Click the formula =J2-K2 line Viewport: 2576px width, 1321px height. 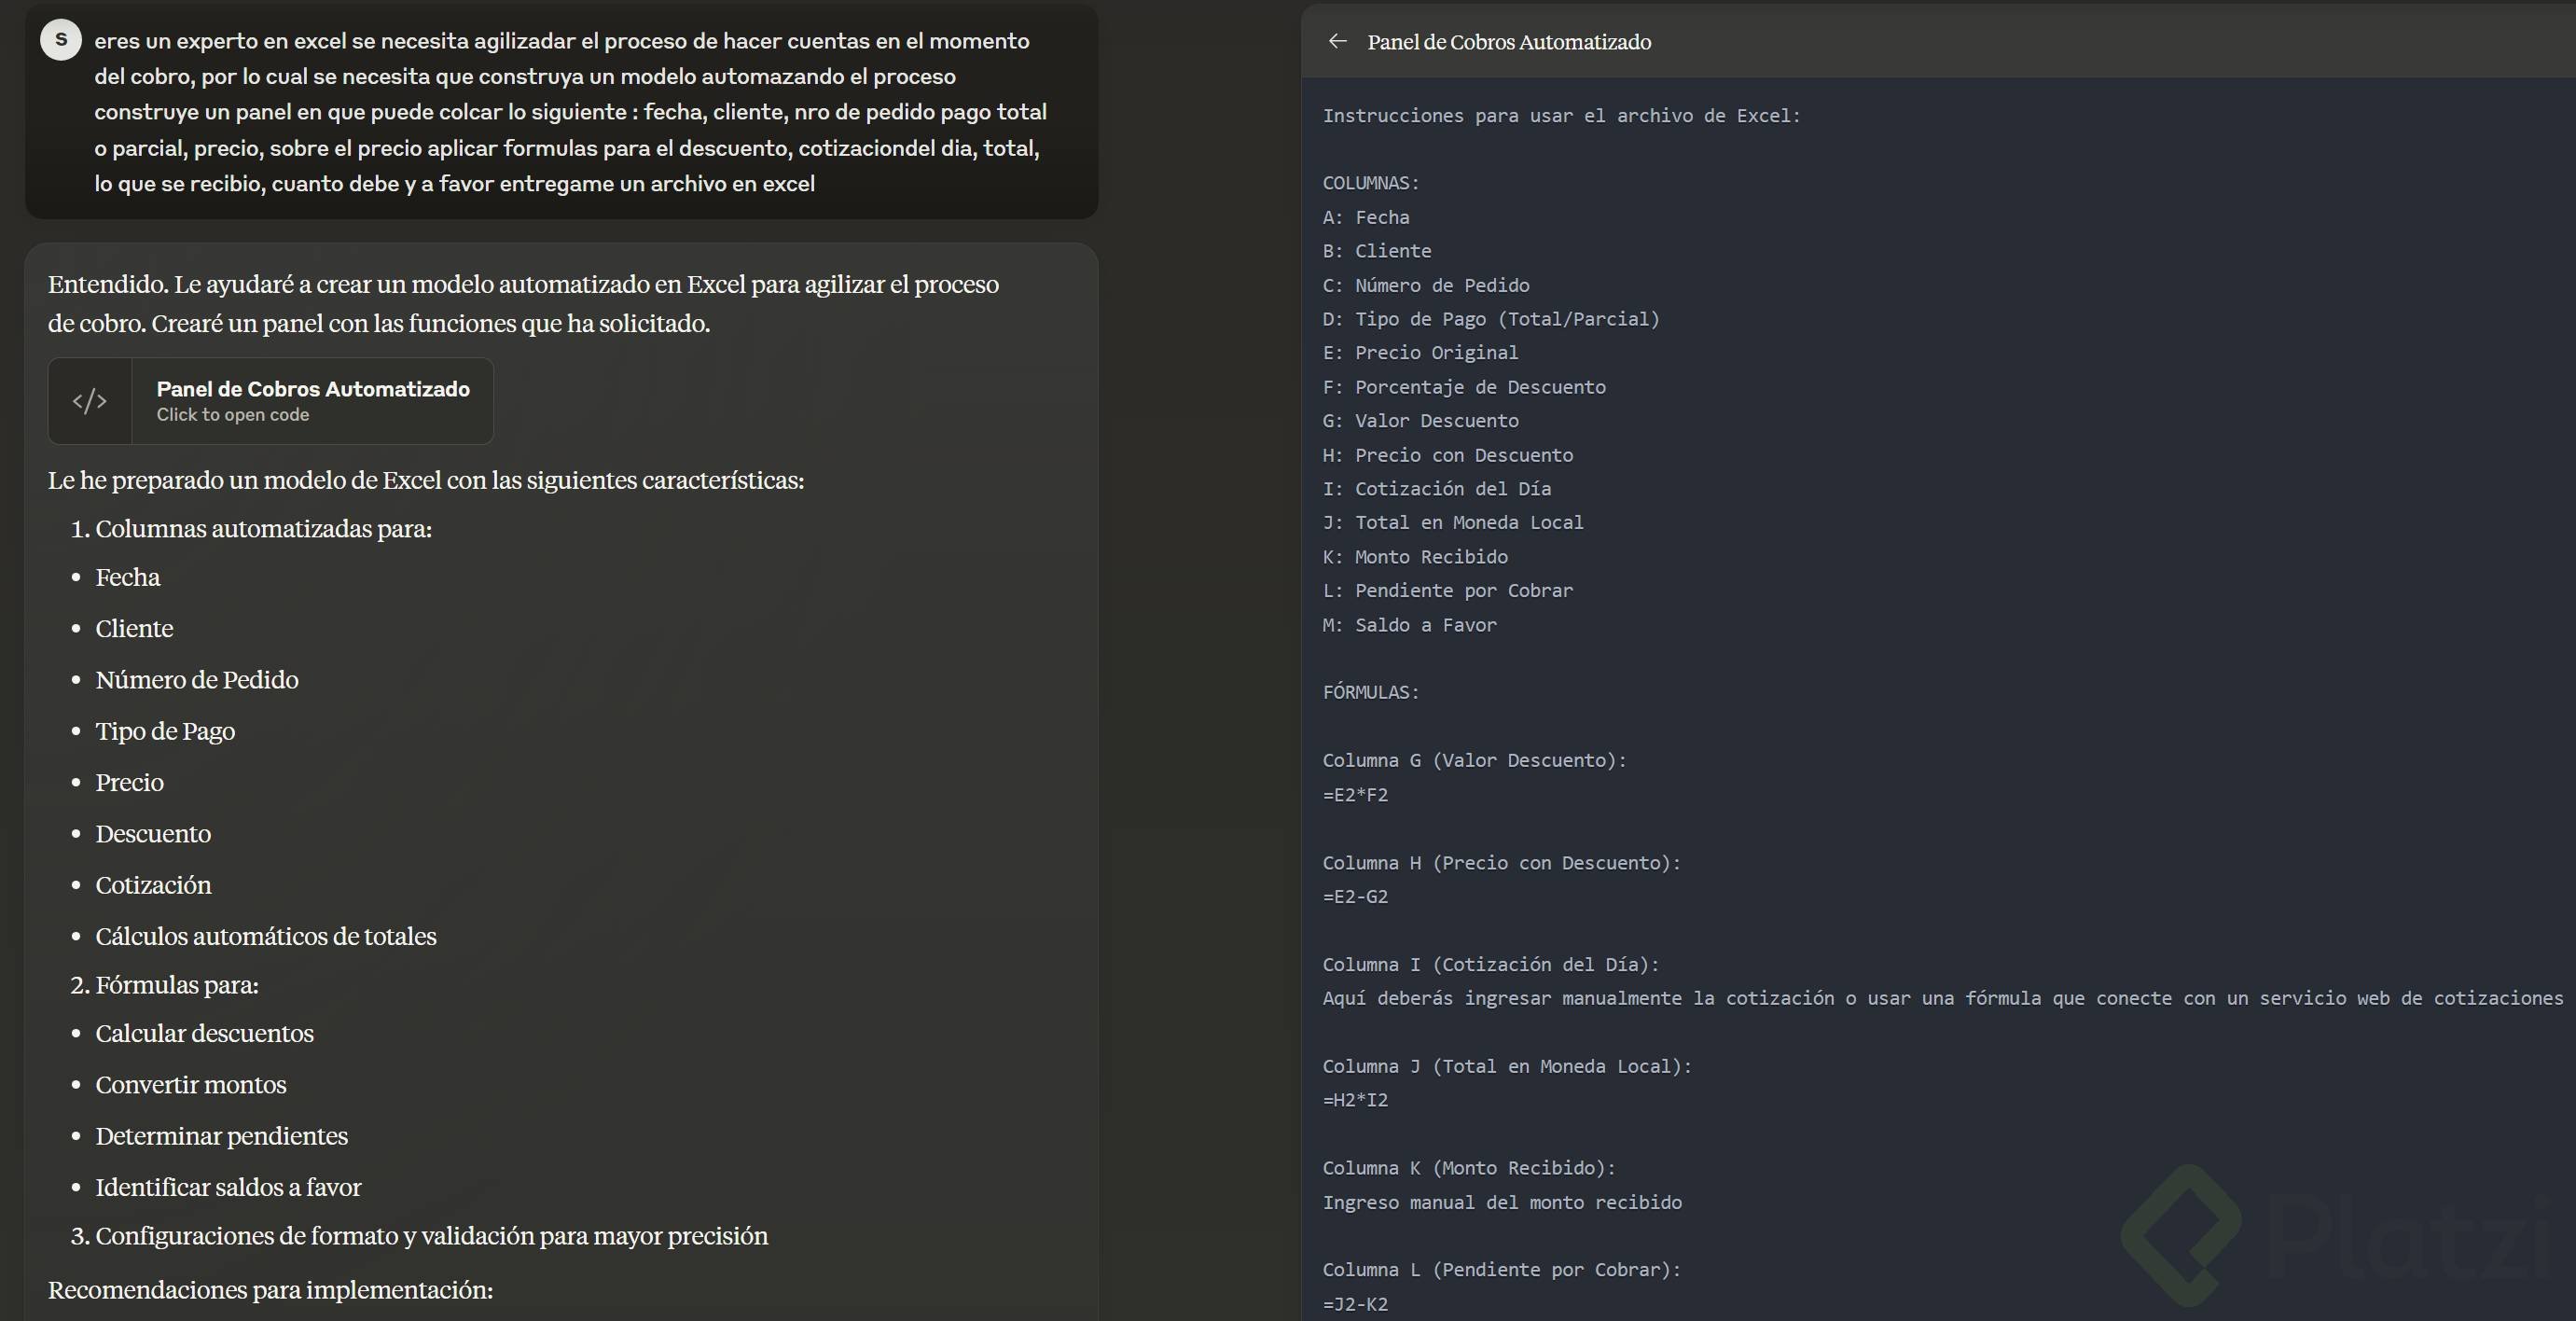click(x=1355, y=1304)
